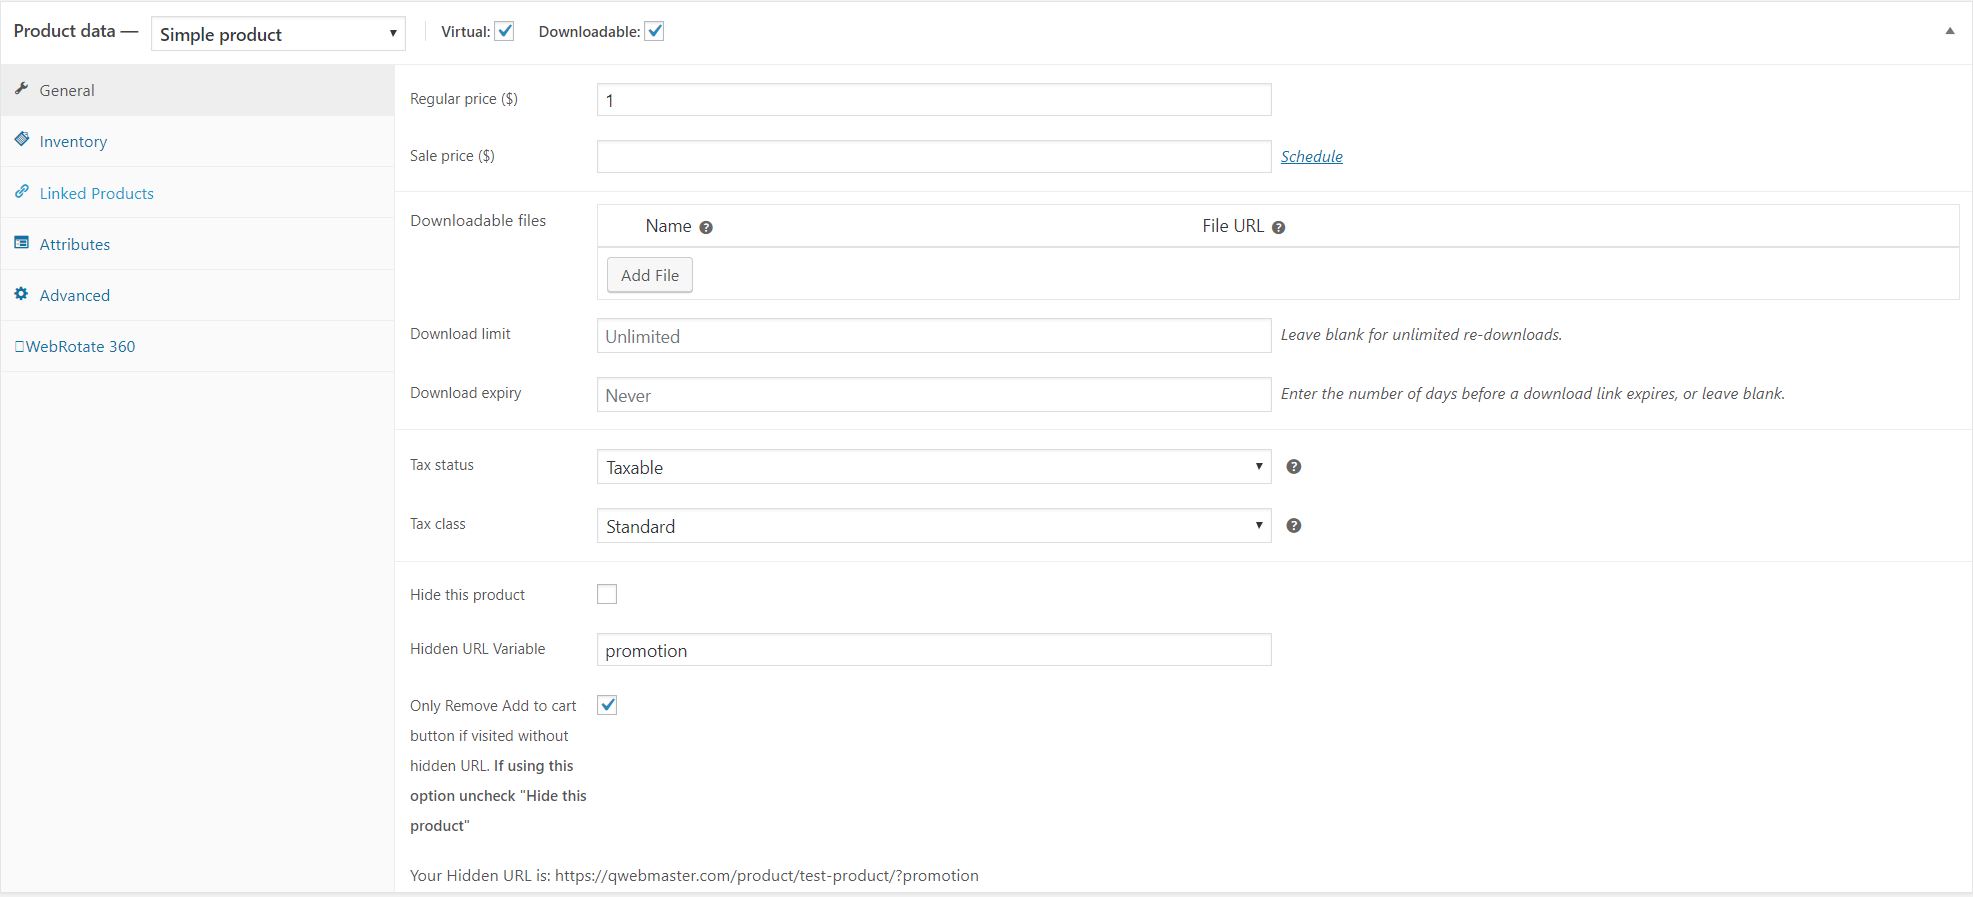Click the Hidden URL Variable input field
This screenshot has height=897, width=1973.
933,650
